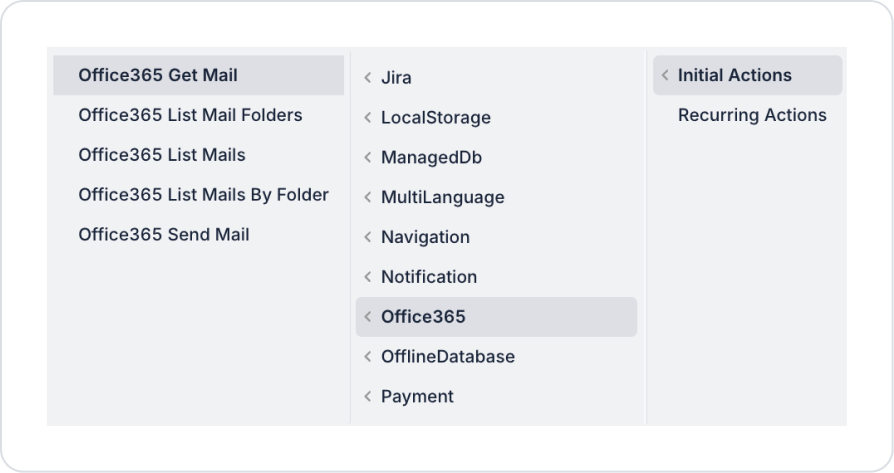894x473 pixels.
Task: Click chevron beside Payment
Action: pos(368,397)
